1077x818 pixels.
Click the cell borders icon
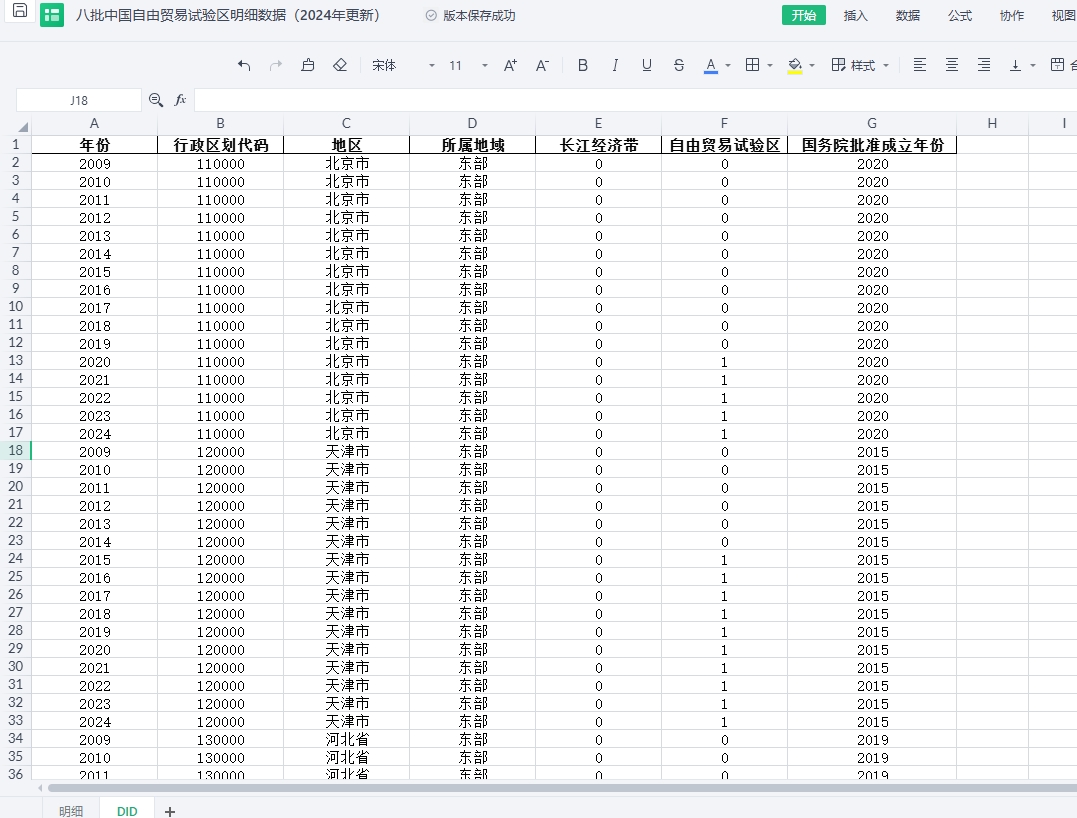753,65
